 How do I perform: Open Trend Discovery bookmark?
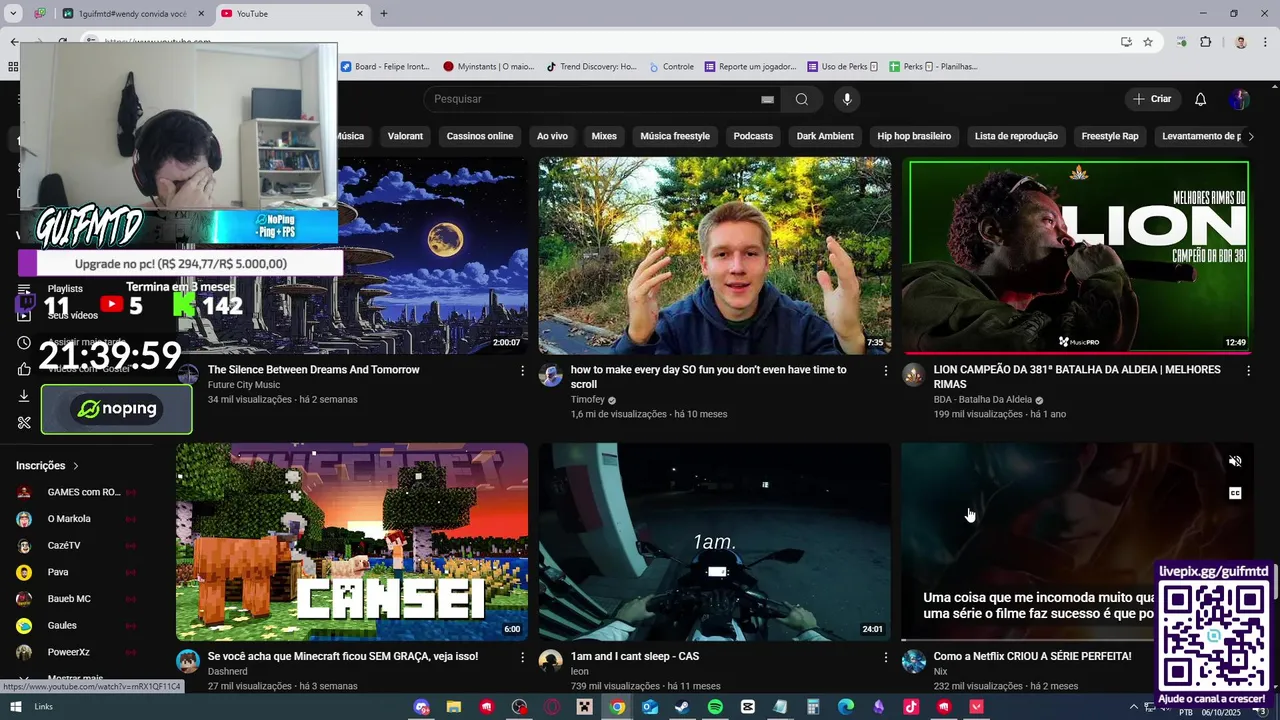[591, 67]
